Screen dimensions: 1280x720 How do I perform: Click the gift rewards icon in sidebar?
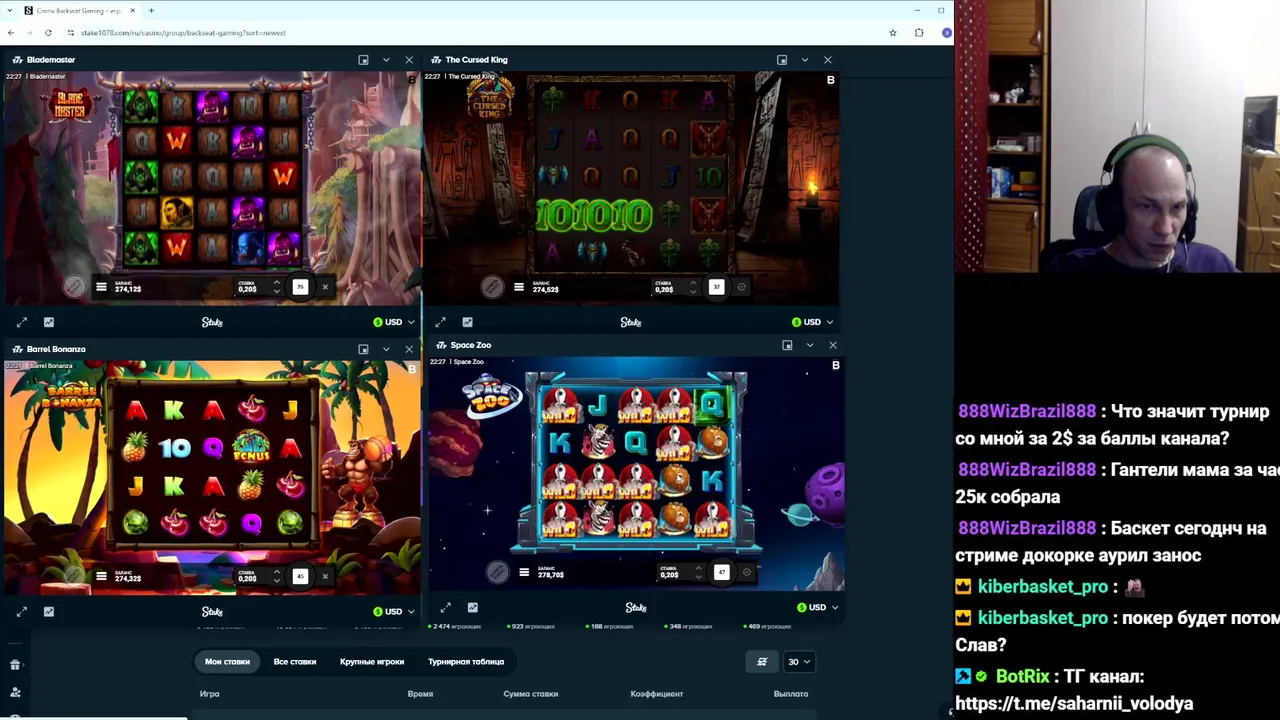point(15,664)
